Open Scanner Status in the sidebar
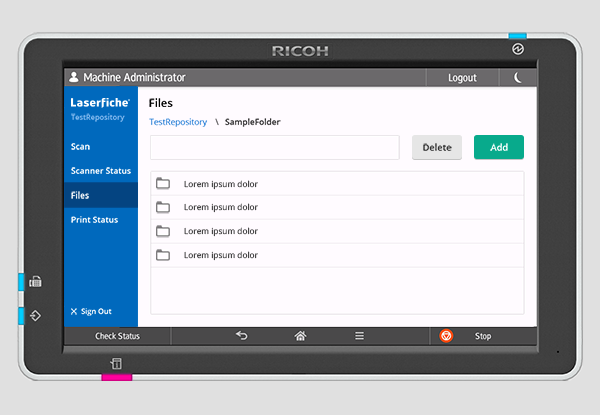The height and width of the screenshot is (415, 600). [101, 171]
